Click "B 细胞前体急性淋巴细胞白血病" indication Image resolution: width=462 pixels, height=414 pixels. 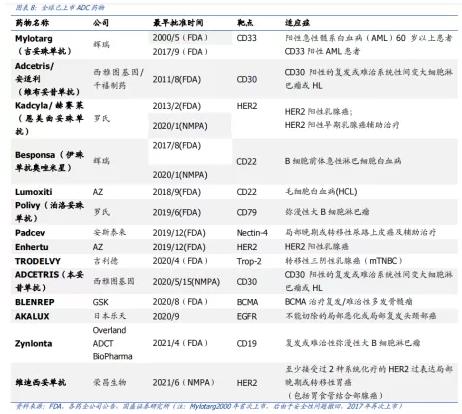click(343, 161)
